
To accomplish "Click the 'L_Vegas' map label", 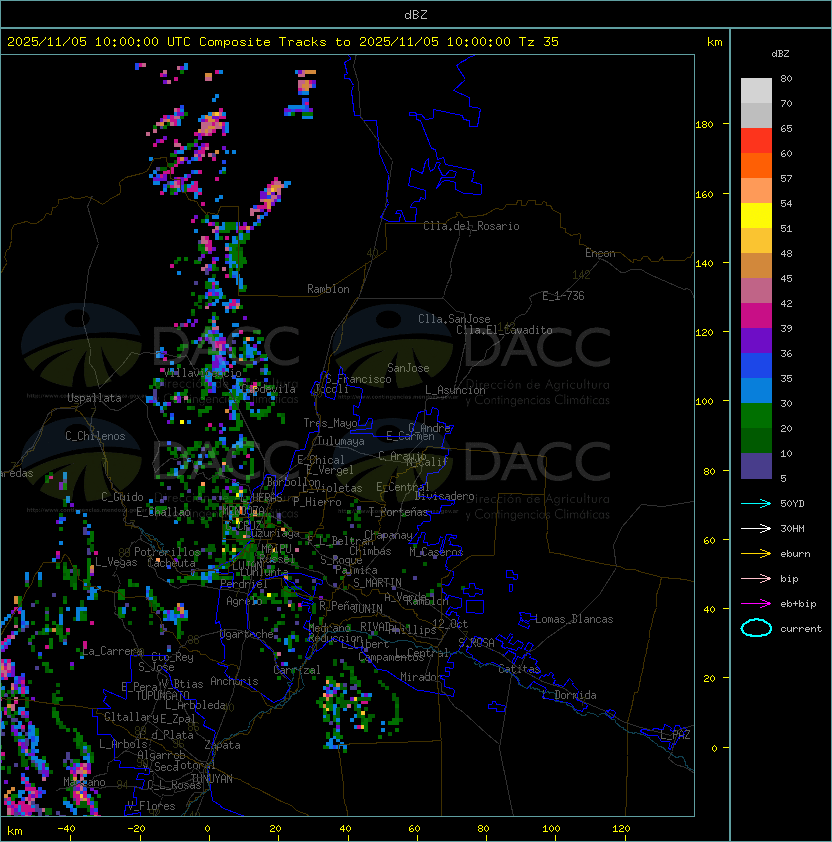I will coord(116,562).
